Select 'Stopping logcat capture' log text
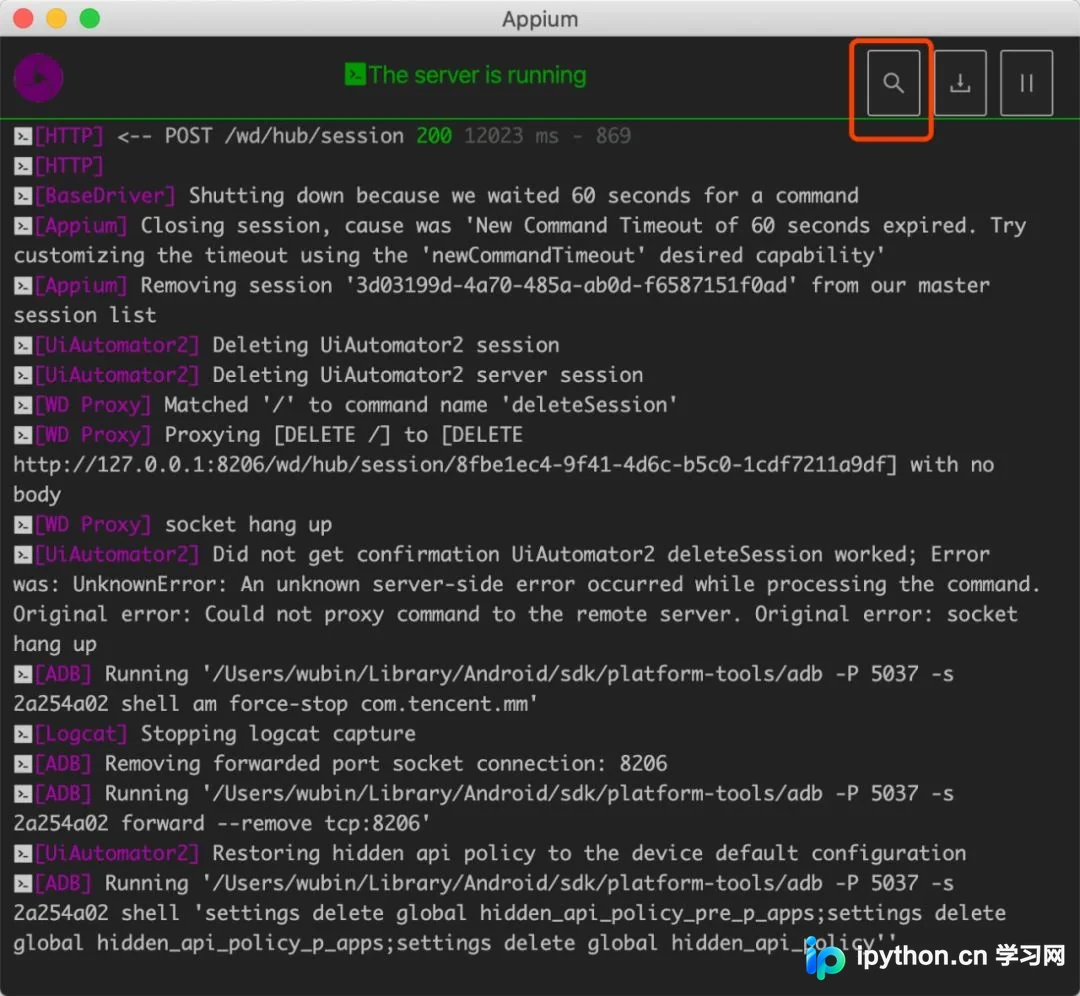This screenshot has height=996, width=1080. point(278,734)
